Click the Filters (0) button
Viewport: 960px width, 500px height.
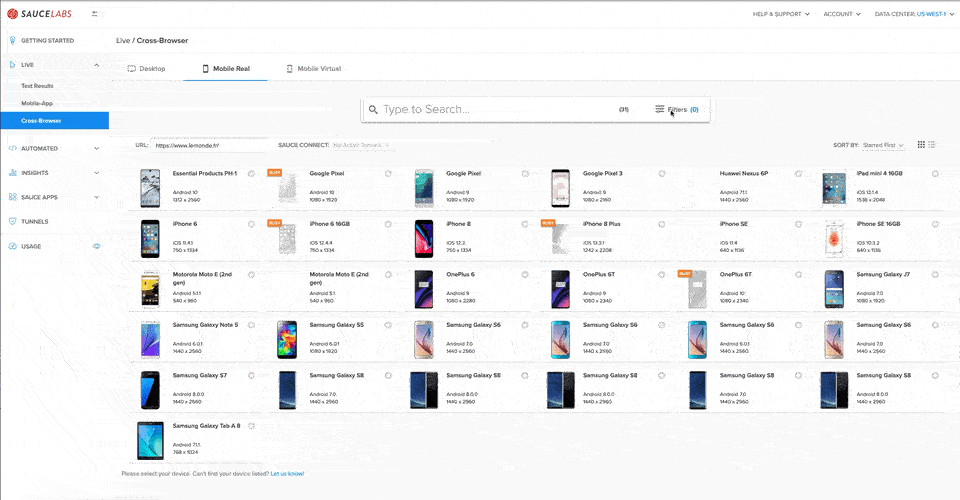[677, 110]
